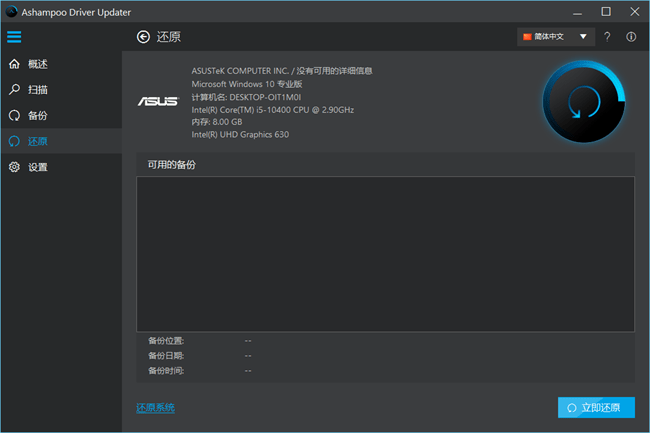Maximize the Driver Updater window
This screenshot has height=433, width=650.
tap(606, 11)
